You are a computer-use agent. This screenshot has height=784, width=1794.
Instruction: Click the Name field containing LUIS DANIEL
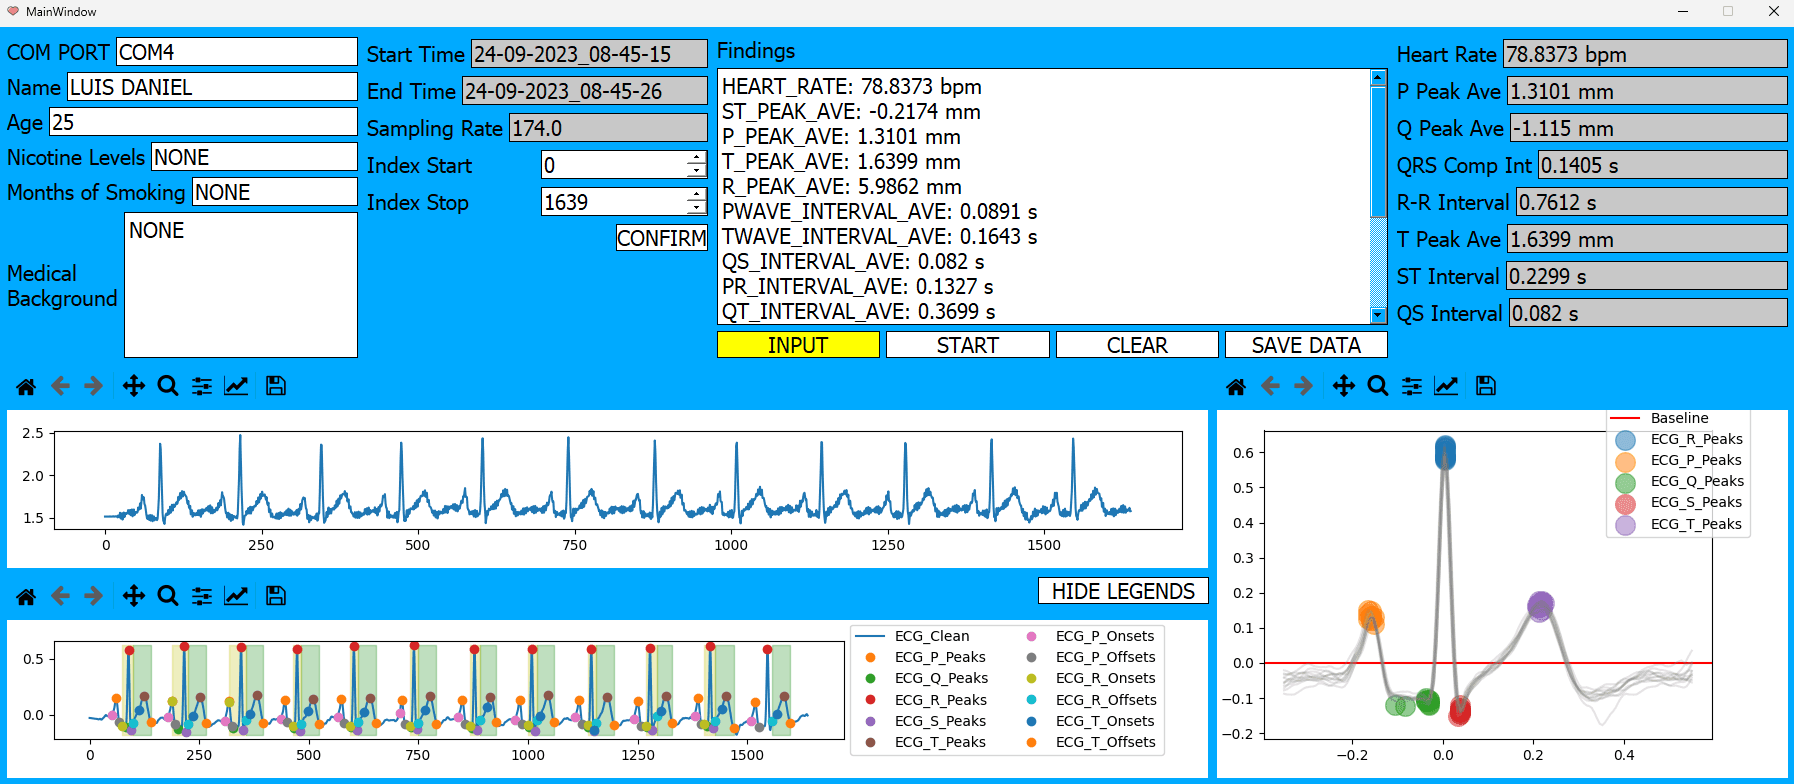(211, 87)
